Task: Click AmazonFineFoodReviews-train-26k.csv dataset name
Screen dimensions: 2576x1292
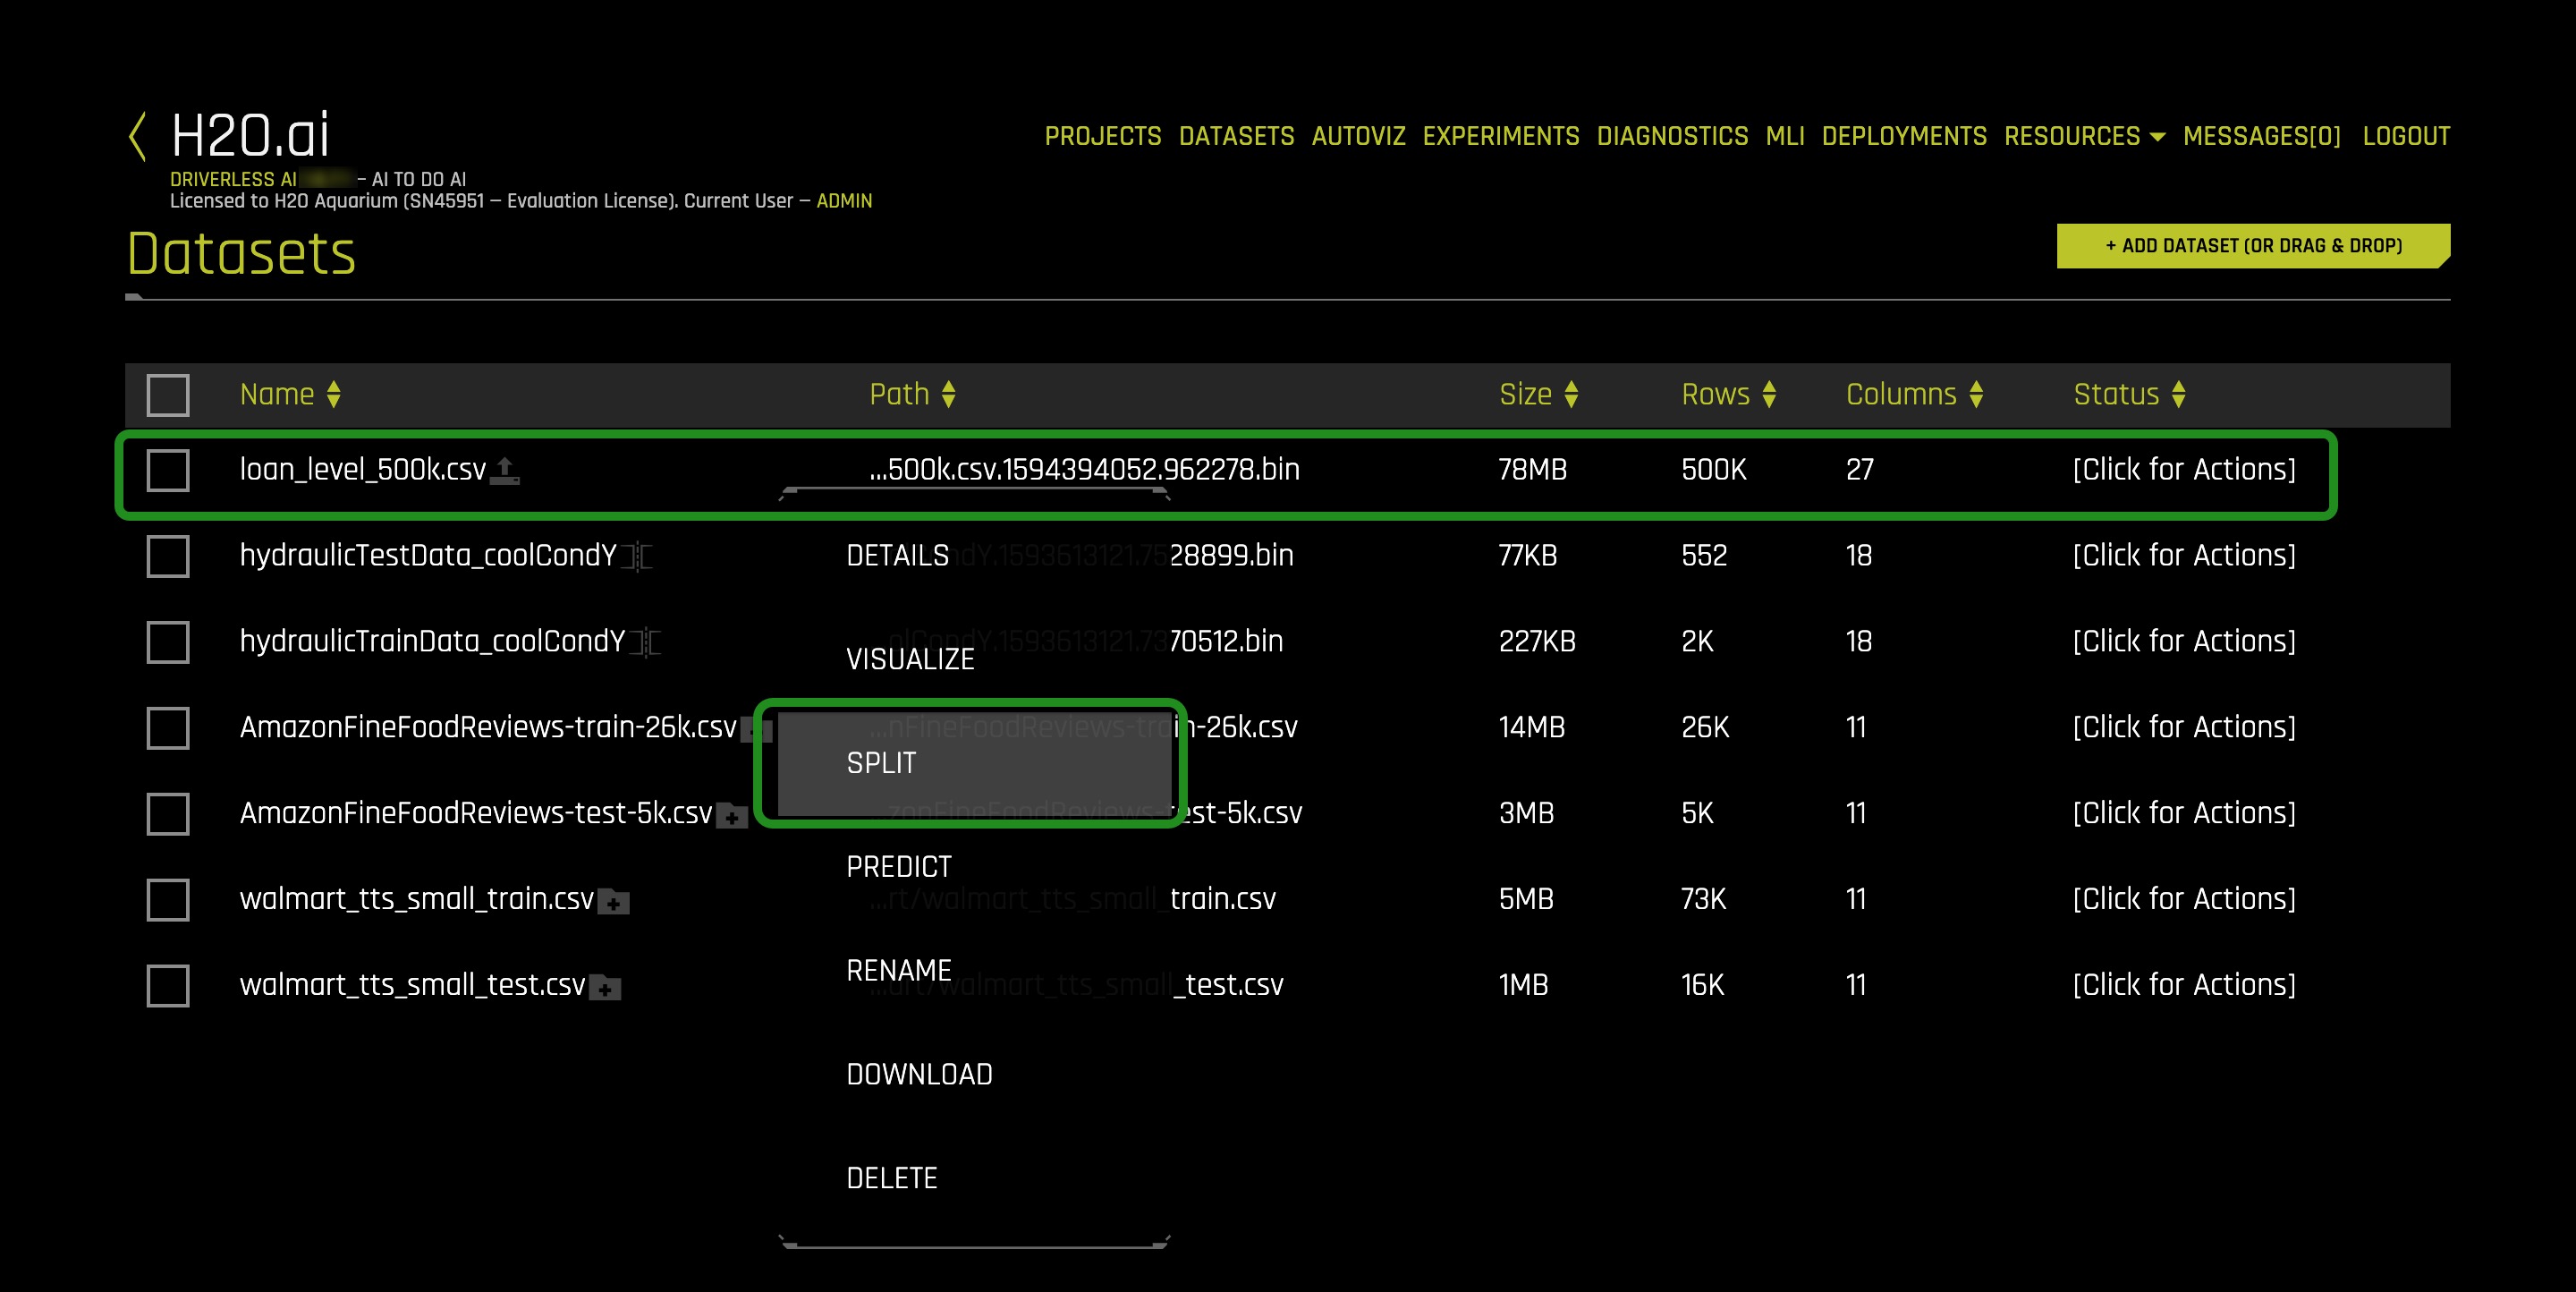Action: [x=488, y=728]
